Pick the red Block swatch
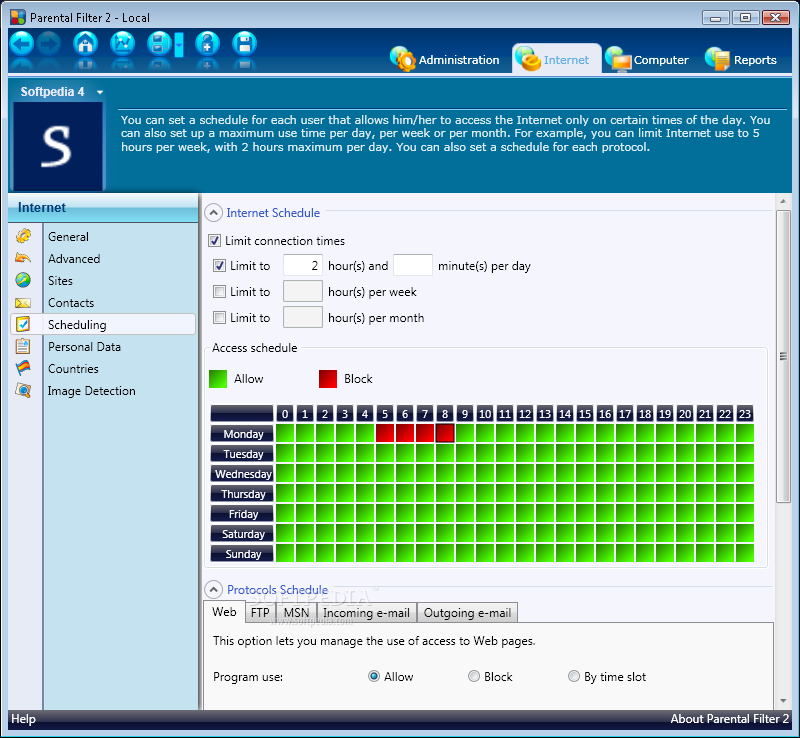 coord(328,379)
